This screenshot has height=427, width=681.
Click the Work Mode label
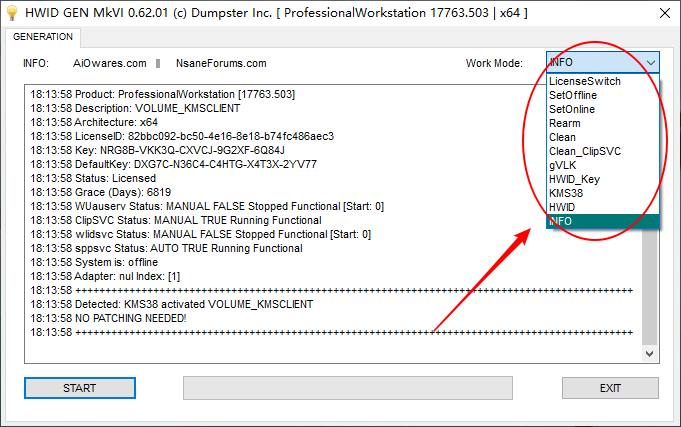pos(494,63)
